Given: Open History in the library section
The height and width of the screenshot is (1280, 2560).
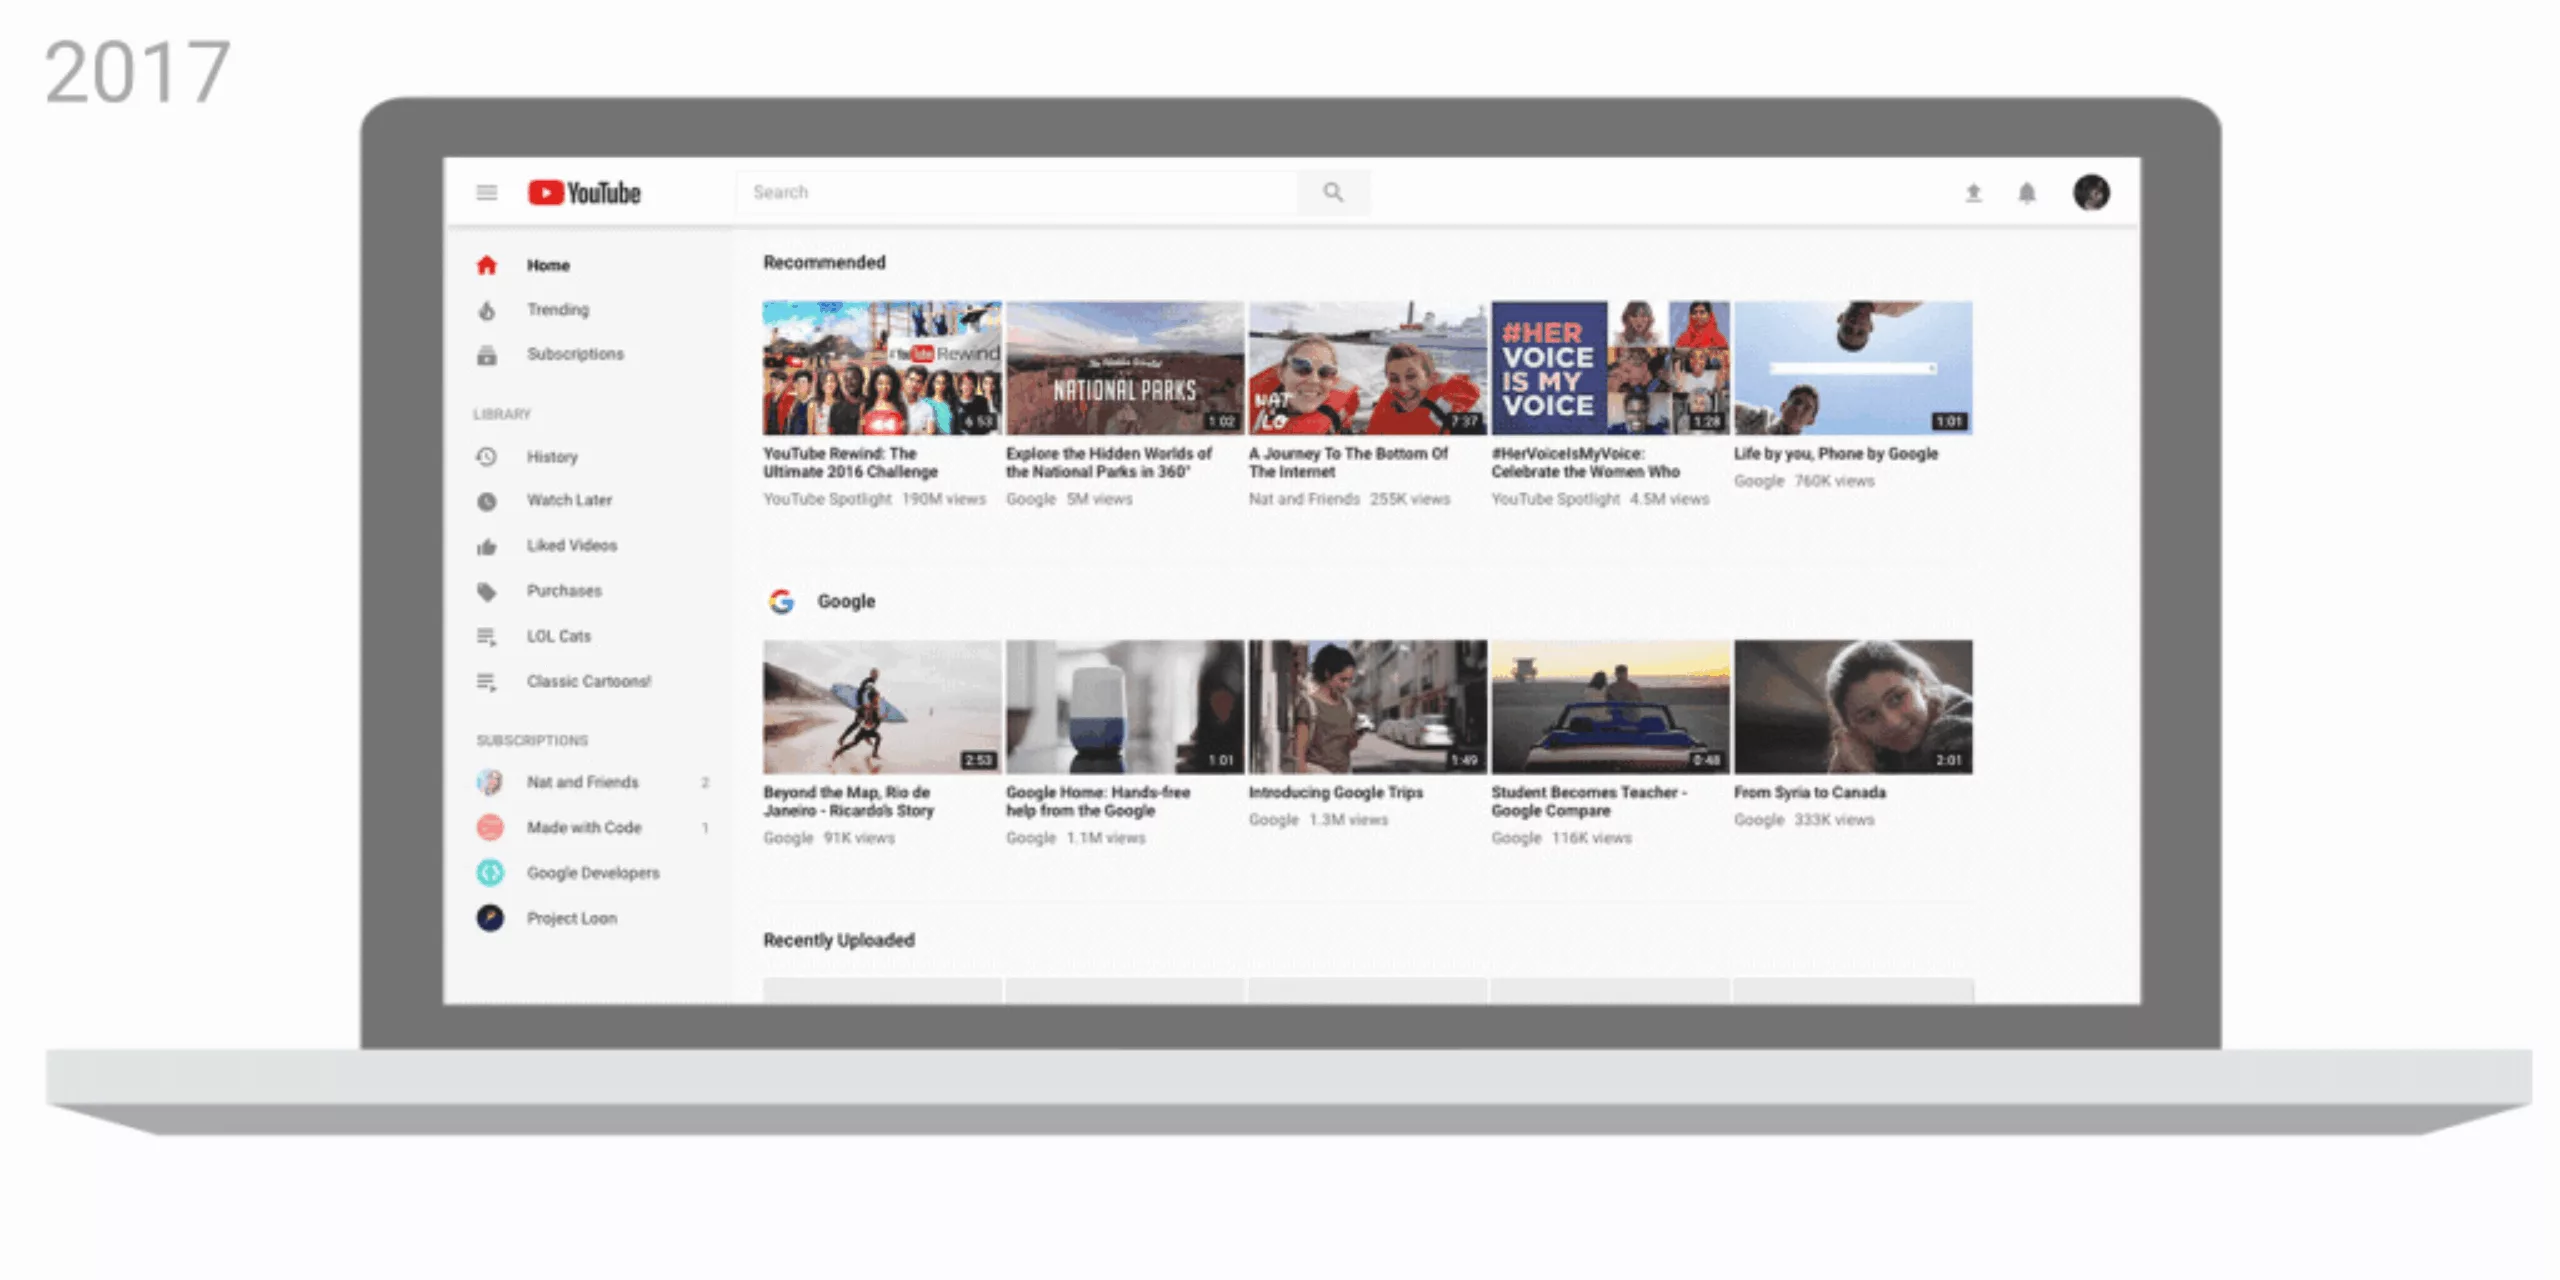Looking at the screenshot, I should [552, 457].
